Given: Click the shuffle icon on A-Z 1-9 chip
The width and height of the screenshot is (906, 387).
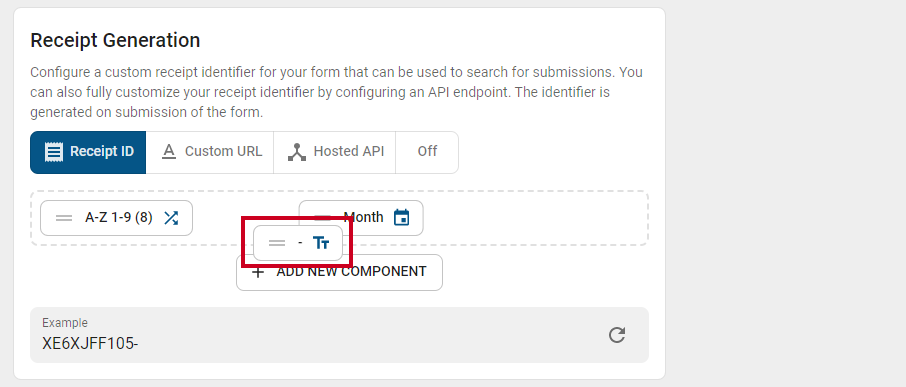Looking at the screenshot, I should click(x=171, y=218).
